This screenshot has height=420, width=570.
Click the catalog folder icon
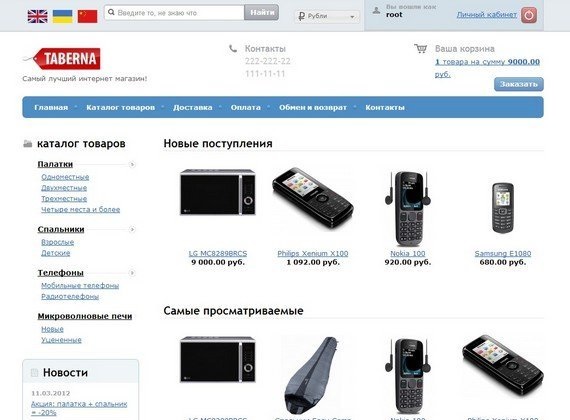pyautogui.click(x=28, y=144)
